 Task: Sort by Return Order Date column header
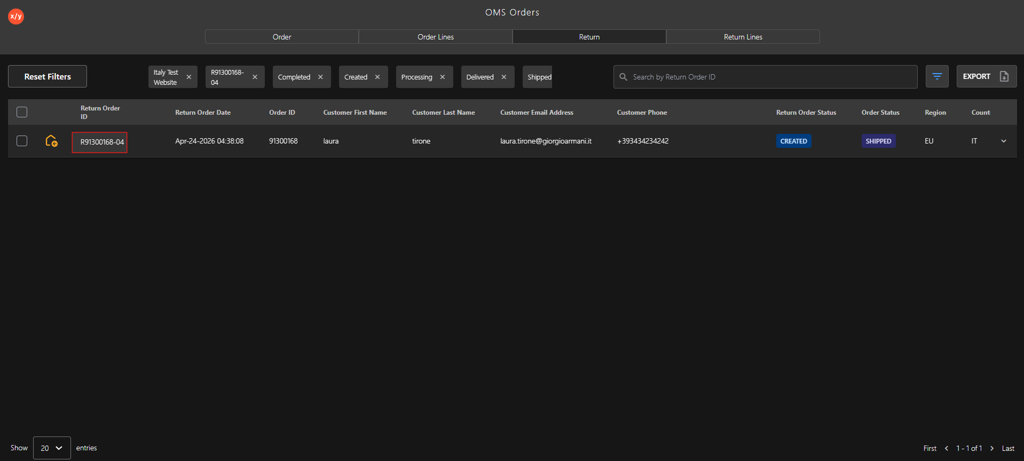[202, 112]
